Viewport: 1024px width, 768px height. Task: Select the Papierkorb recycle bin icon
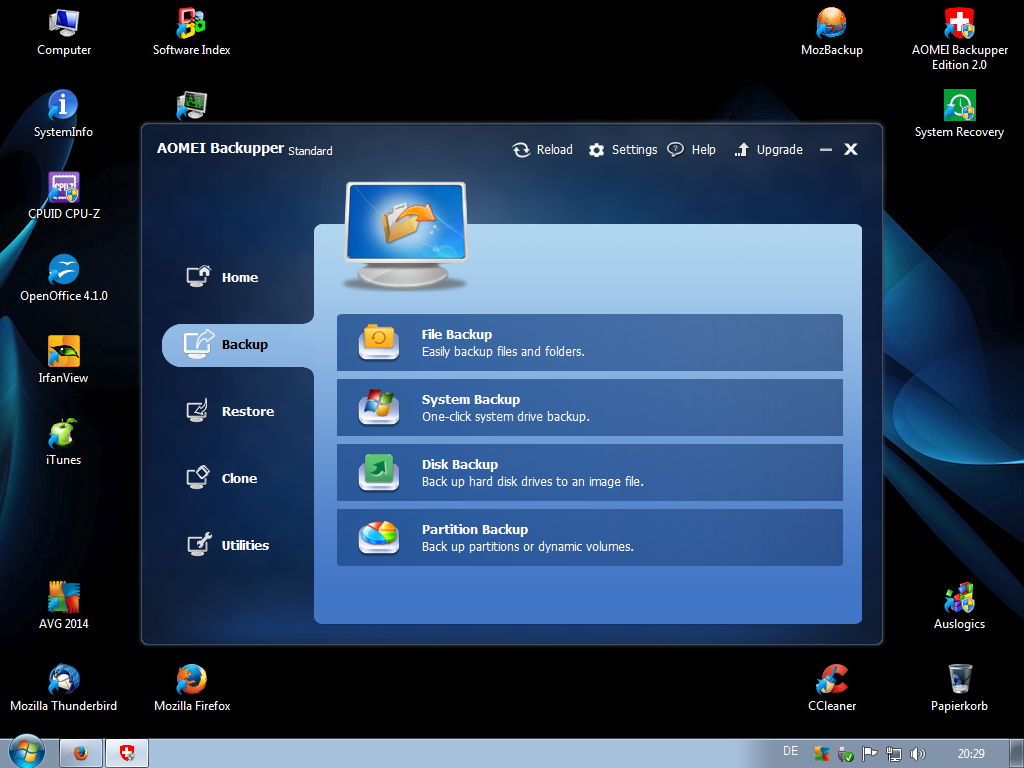click(x=959, y=688)
